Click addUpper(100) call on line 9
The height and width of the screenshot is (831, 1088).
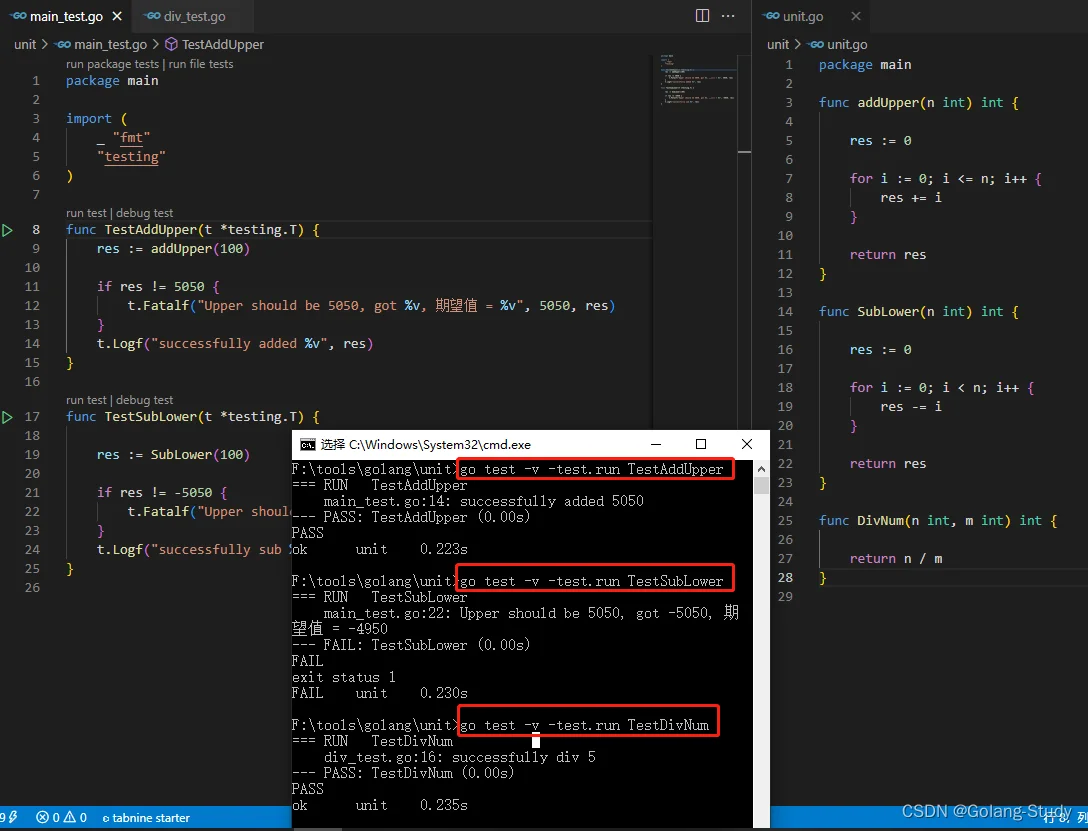tap(200, 249)
